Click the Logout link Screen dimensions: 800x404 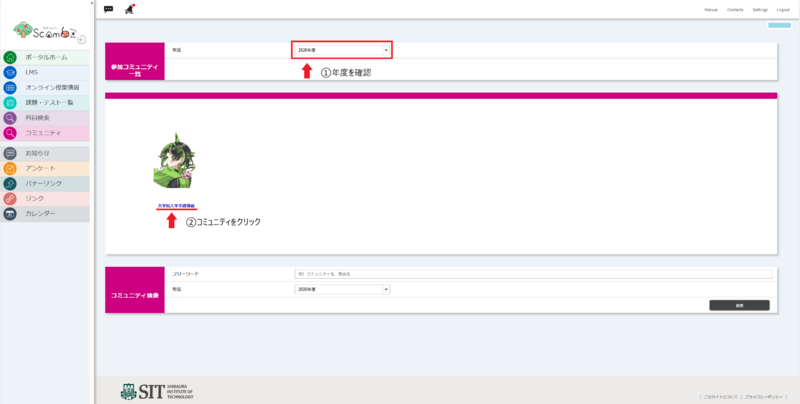(783, 9)
